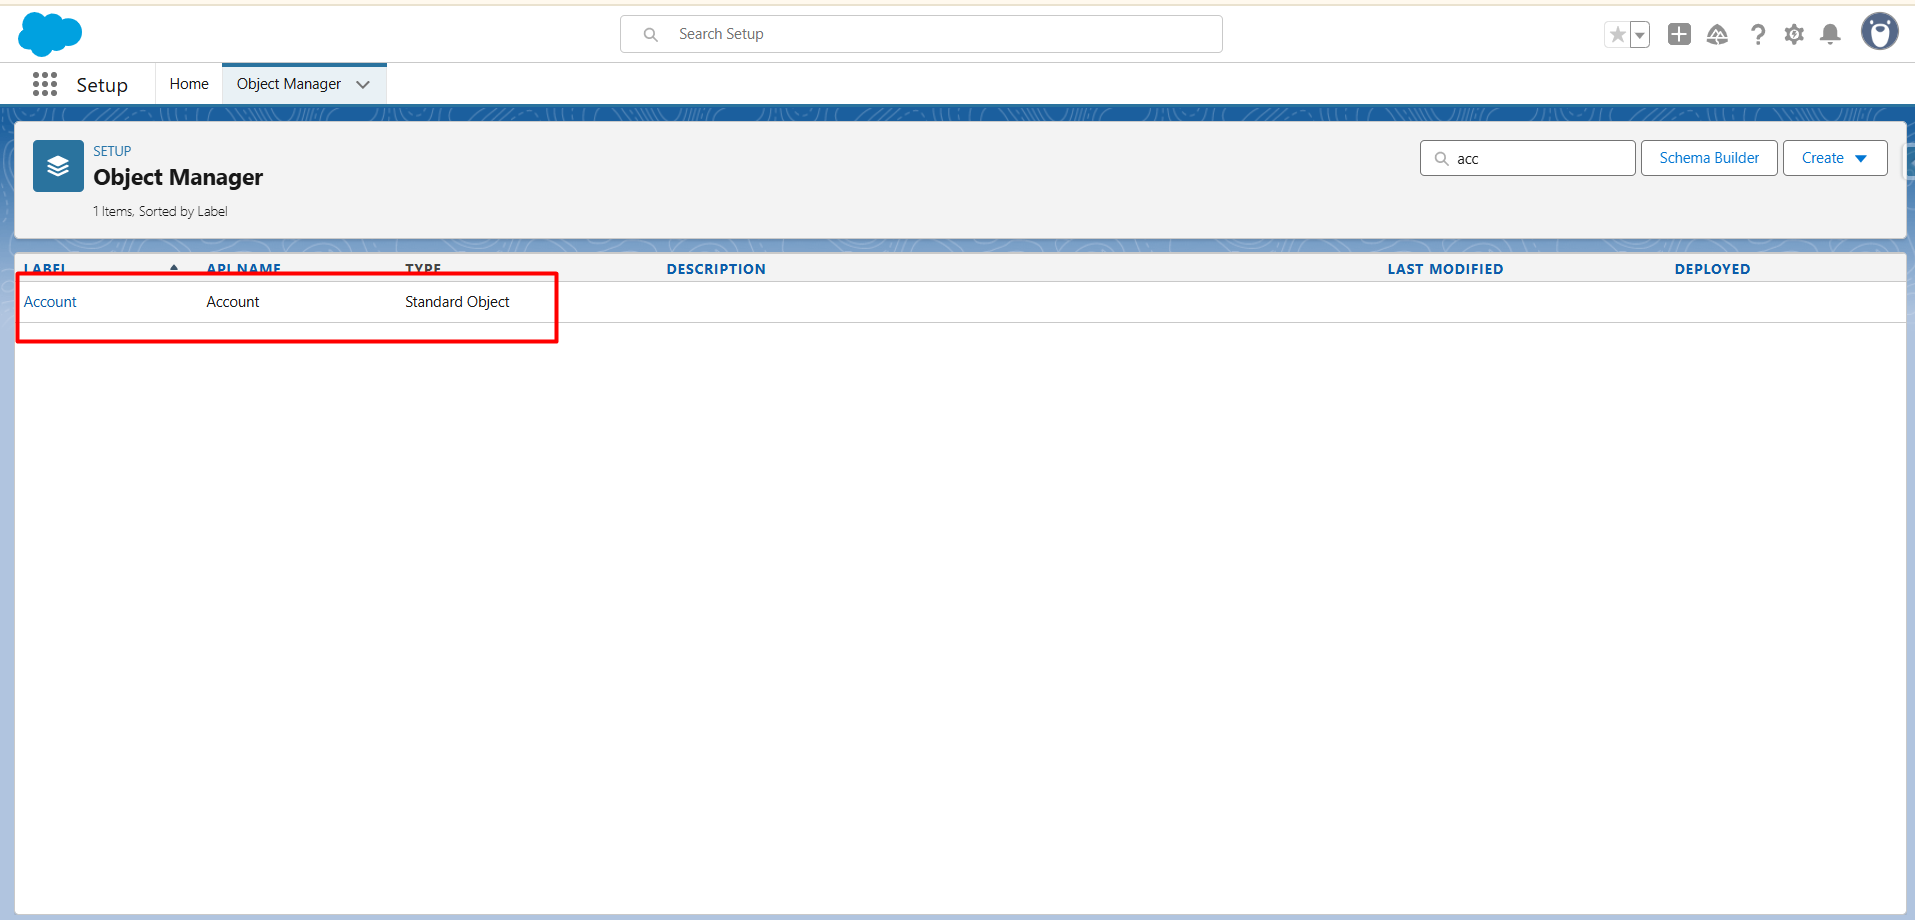Click the SETUP breadcrumb label

click(x=112, y=151)
